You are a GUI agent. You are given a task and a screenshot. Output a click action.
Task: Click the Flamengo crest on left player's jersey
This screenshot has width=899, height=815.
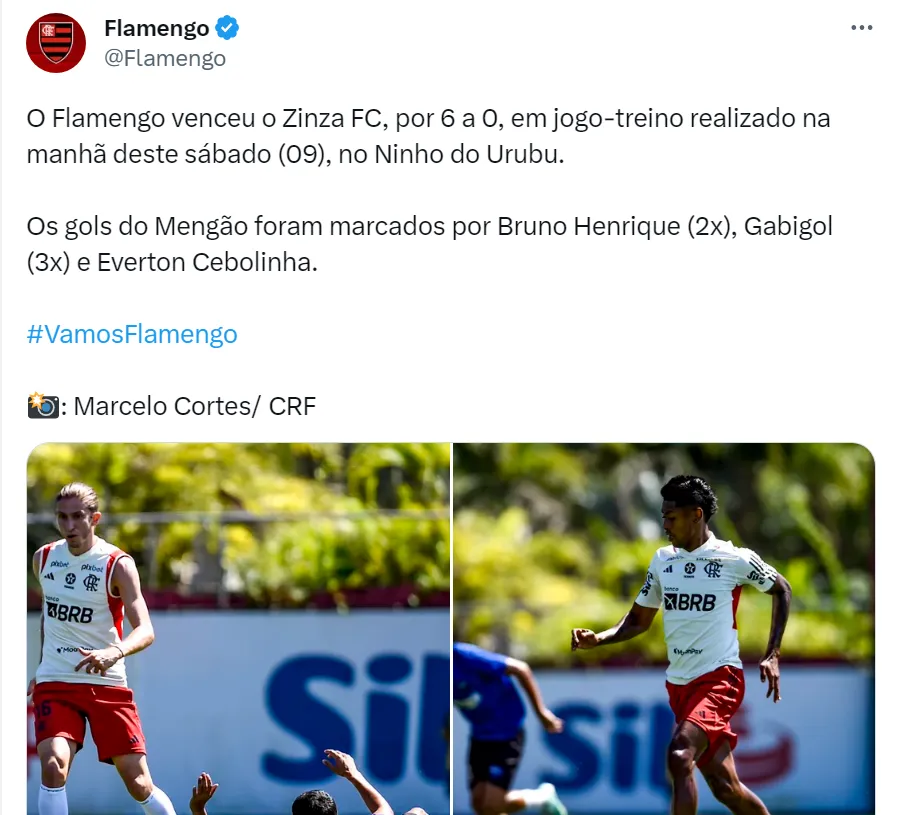91,583
